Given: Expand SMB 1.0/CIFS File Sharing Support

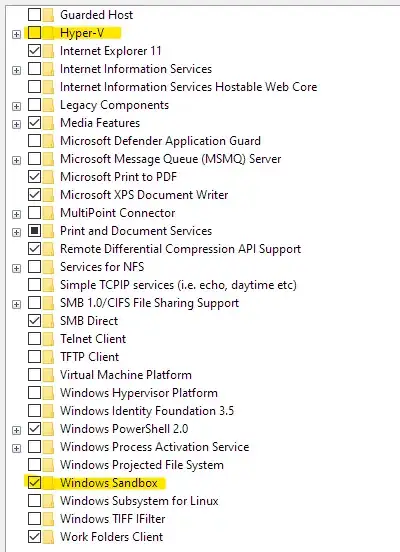Looking at the screenshot, I should [16, 304].
